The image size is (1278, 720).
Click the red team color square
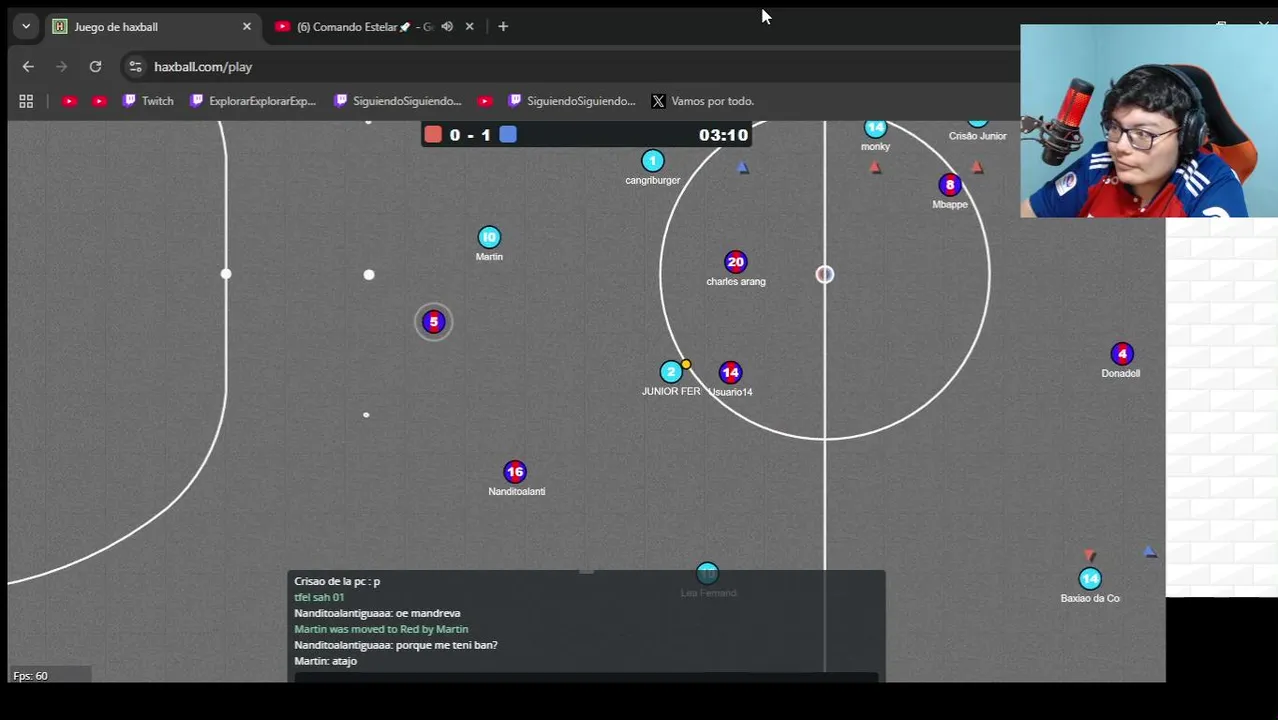[433, 134]
